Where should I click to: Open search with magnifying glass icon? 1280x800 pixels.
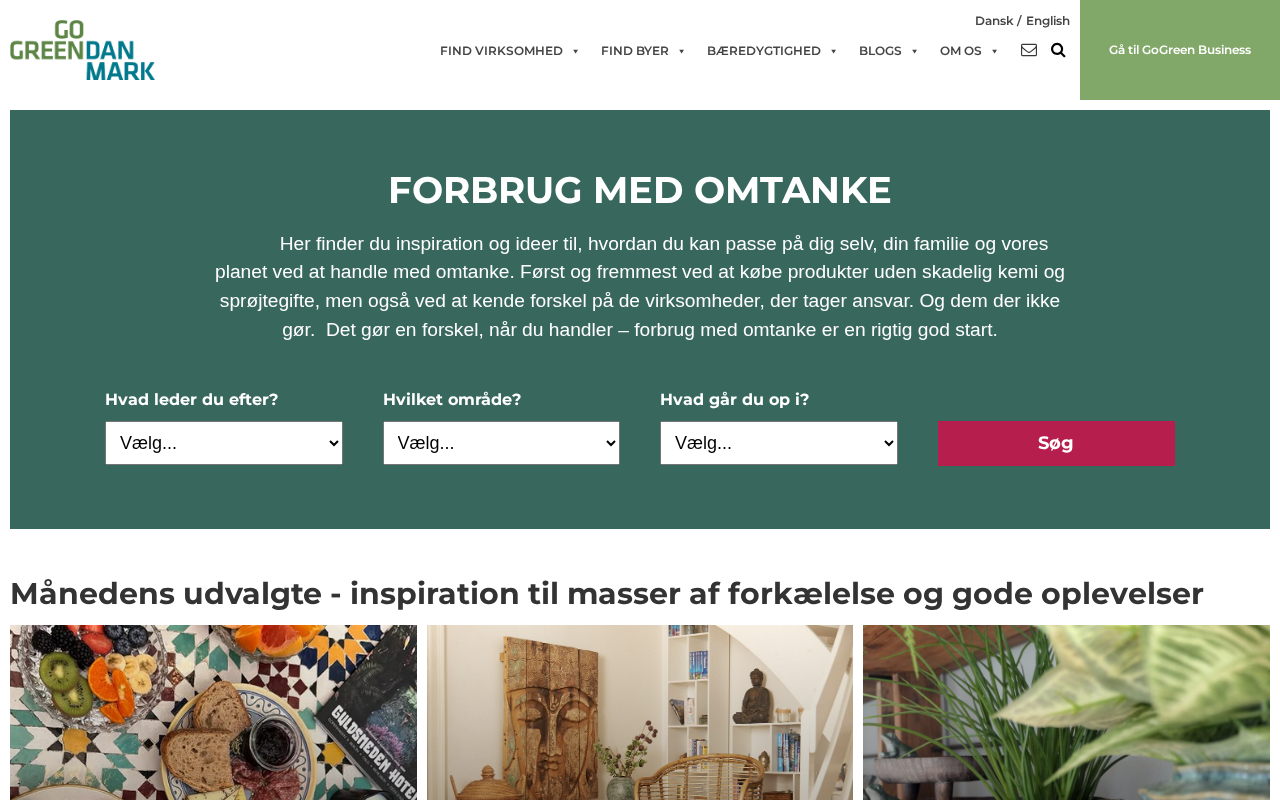pyautogui.click(x=1058, y=50)
